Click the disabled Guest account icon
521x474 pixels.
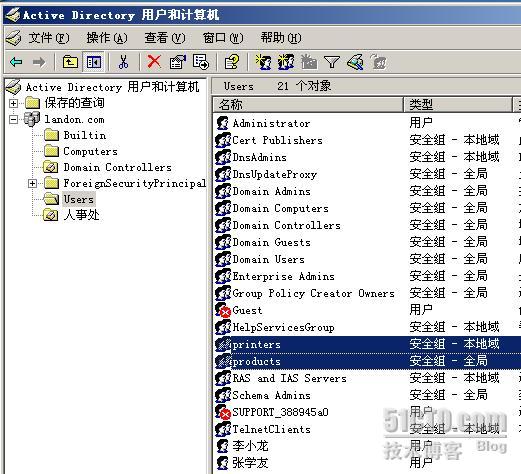coord(223,310)
